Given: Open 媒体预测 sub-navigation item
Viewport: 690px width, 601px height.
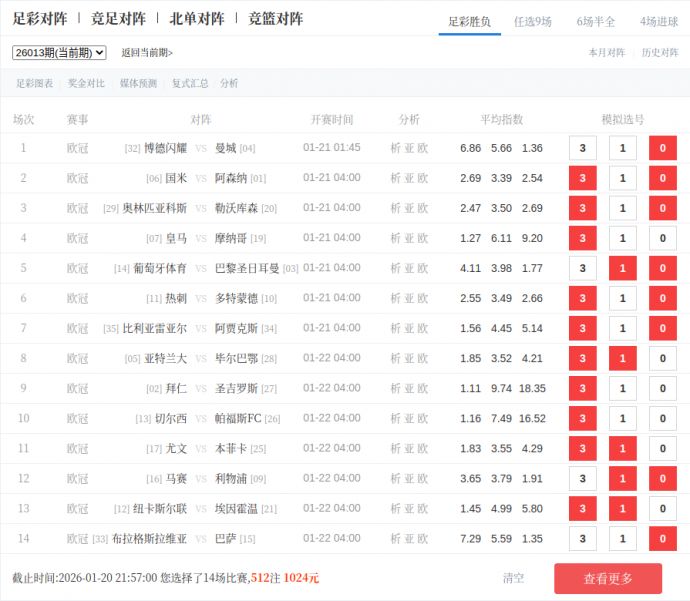Looking at the screenshot, I should click(138, 84).
